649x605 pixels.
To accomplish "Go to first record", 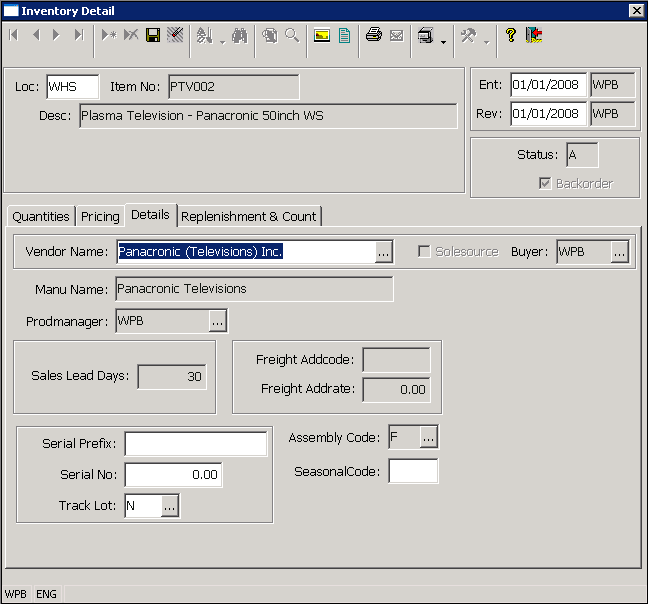I will click(14, 35).
